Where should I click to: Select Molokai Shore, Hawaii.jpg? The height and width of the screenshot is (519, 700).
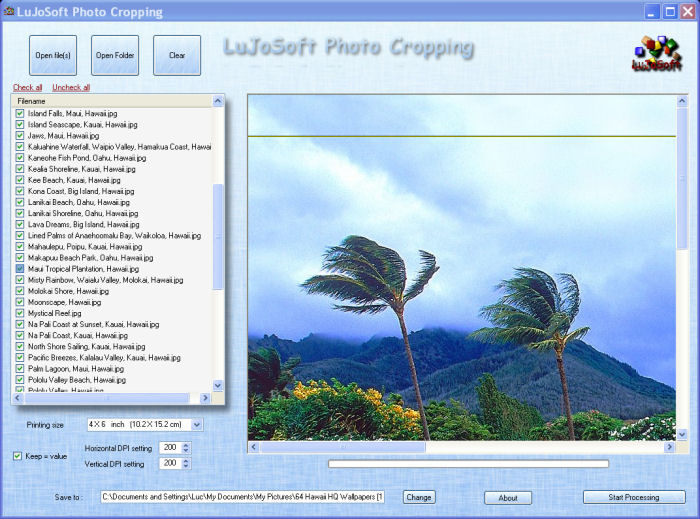point(68,291)
